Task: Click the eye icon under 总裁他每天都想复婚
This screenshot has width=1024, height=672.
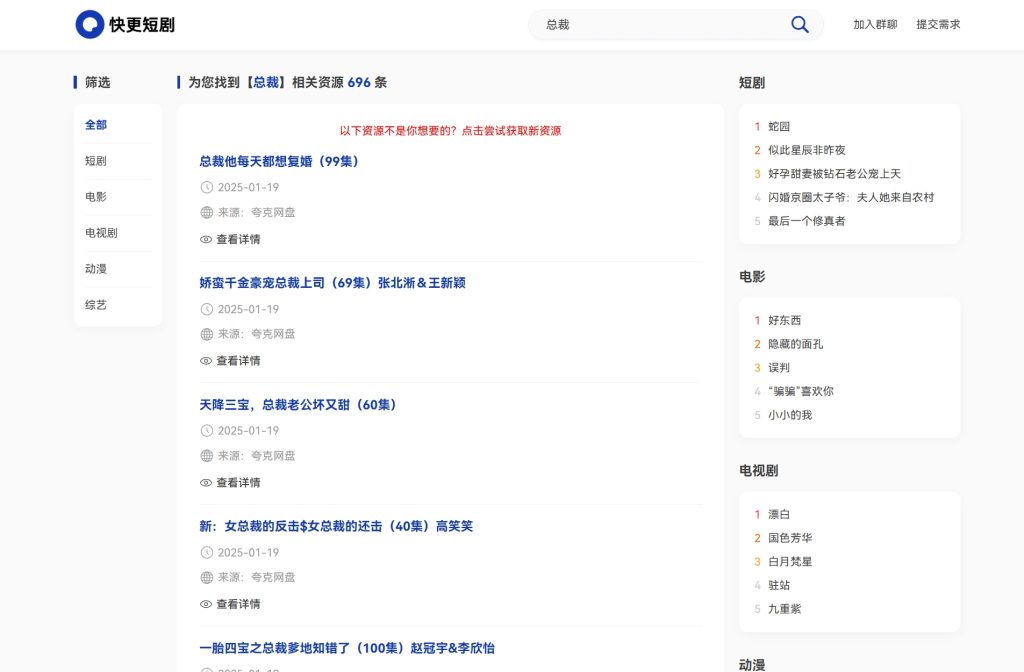Action: click(206, 240)
